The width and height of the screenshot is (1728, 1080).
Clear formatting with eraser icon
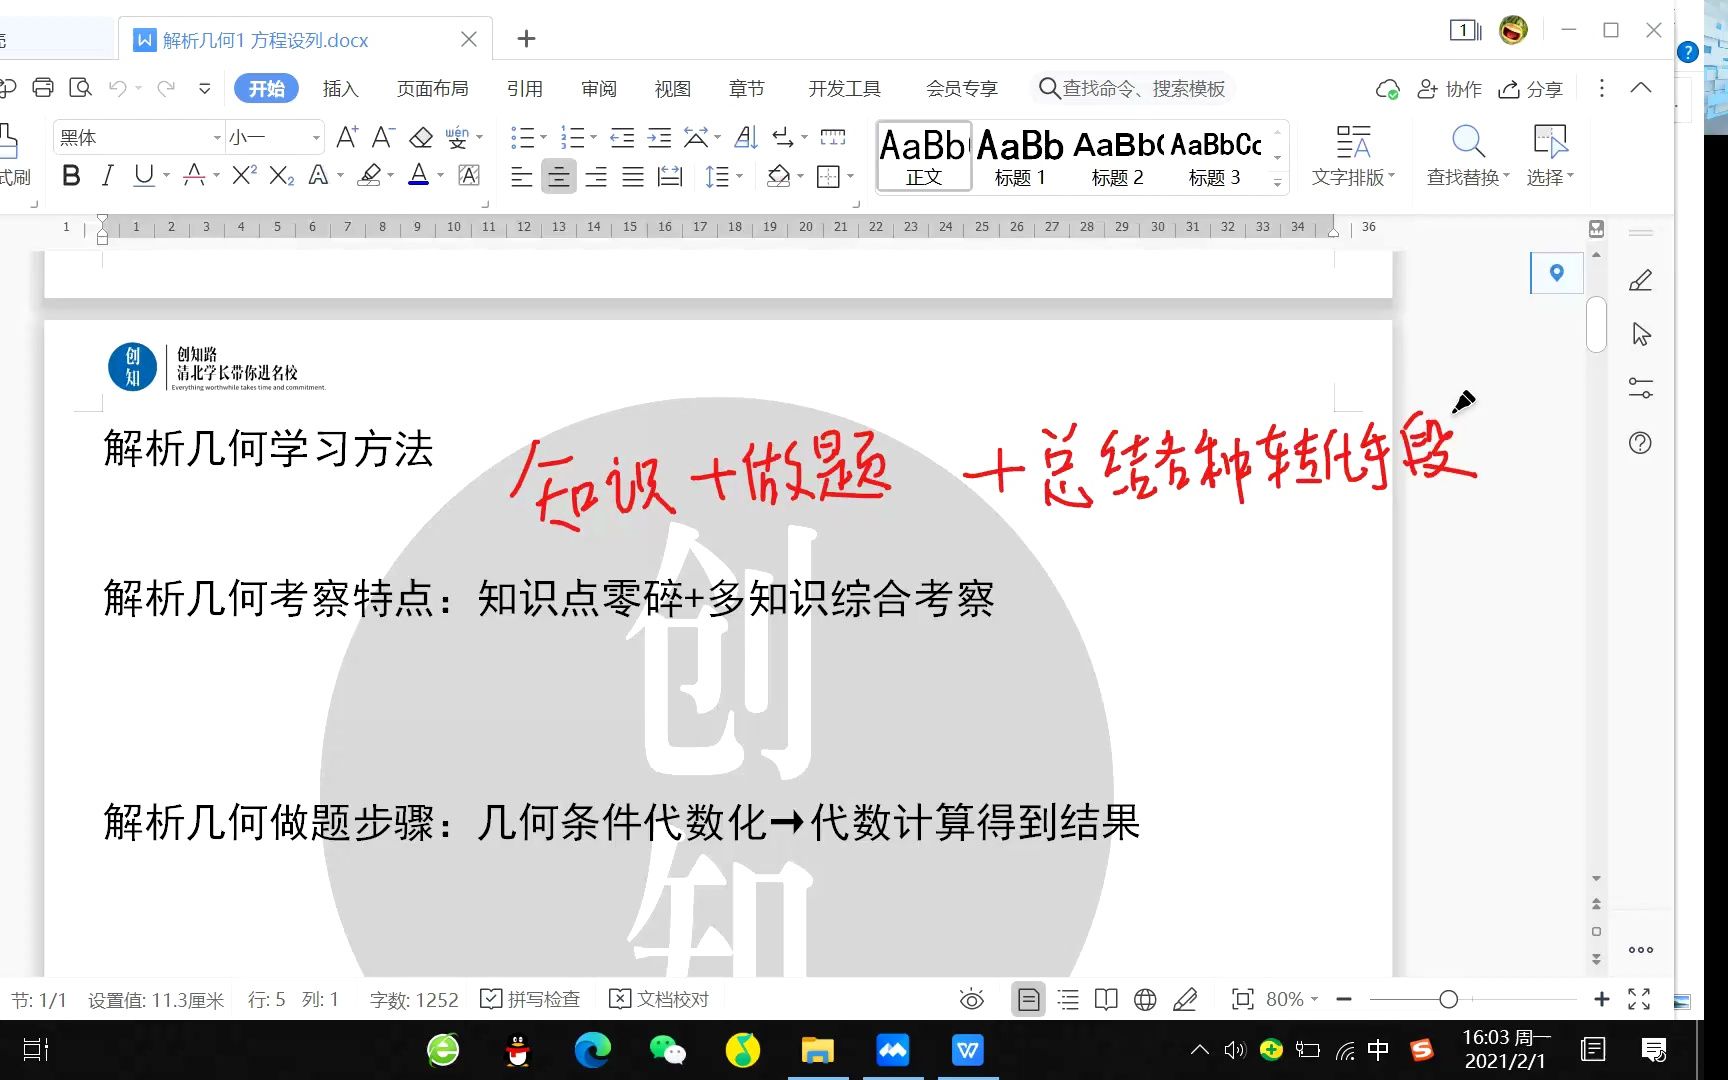[x=421, y=137]
